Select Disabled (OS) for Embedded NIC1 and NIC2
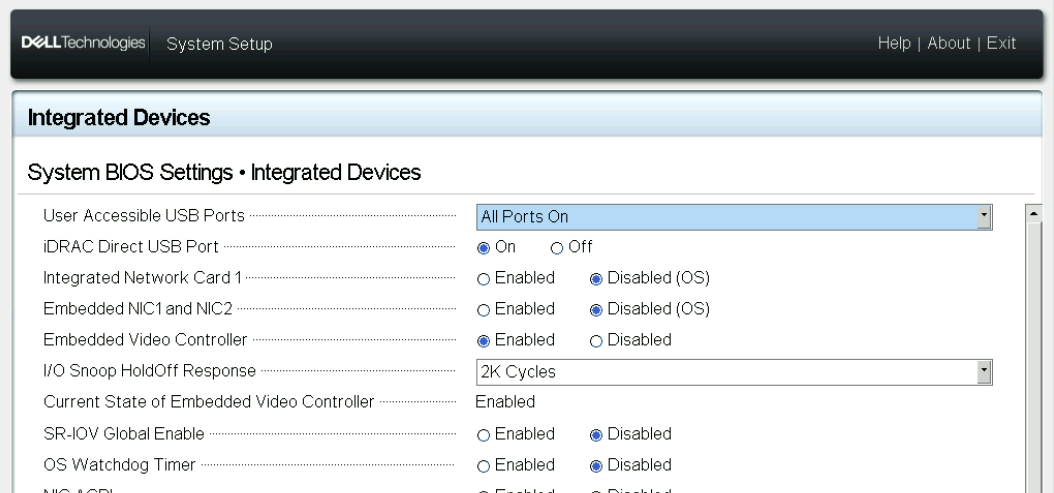1054x493 pixels. (597, 309)
